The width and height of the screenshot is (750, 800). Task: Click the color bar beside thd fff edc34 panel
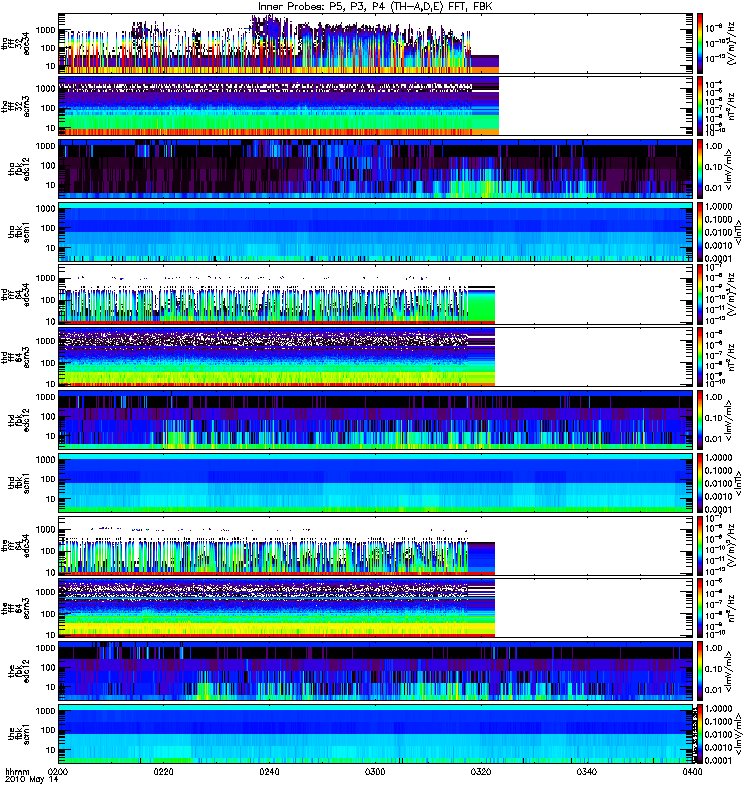(x=700, y=294)
